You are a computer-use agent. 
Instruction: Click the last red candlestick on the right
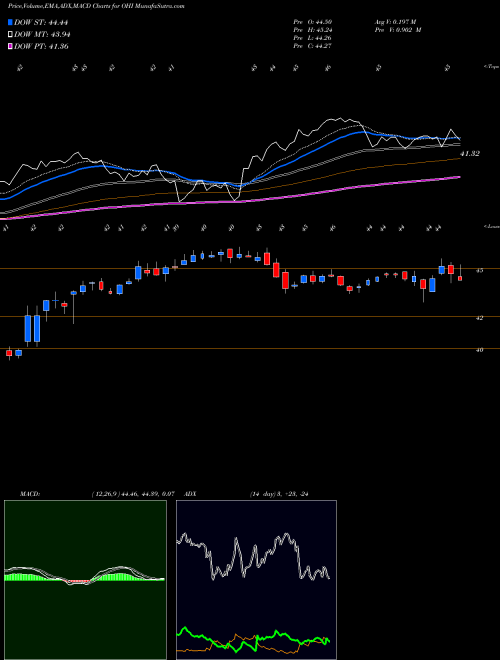pyautogui.click(x=460, y=276)
